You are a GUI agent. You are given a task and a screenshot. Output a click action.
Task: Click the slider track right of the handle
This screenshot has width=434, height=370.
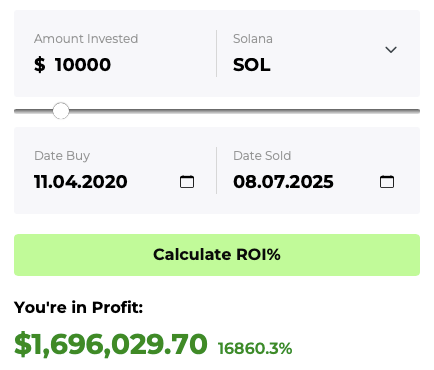click(244, 111)
